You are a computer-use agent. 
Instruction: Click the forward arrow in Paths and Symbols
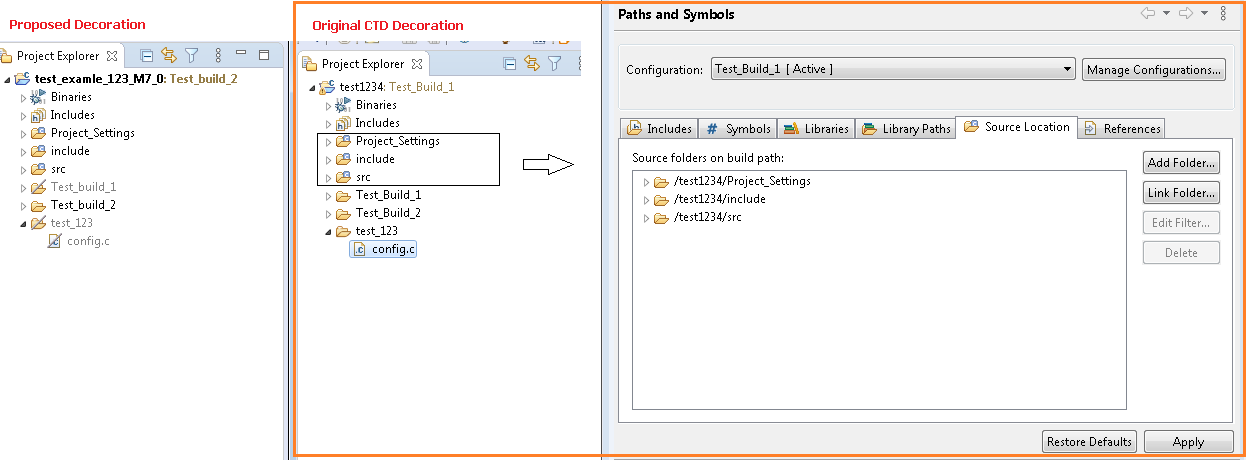[1186, 14]
